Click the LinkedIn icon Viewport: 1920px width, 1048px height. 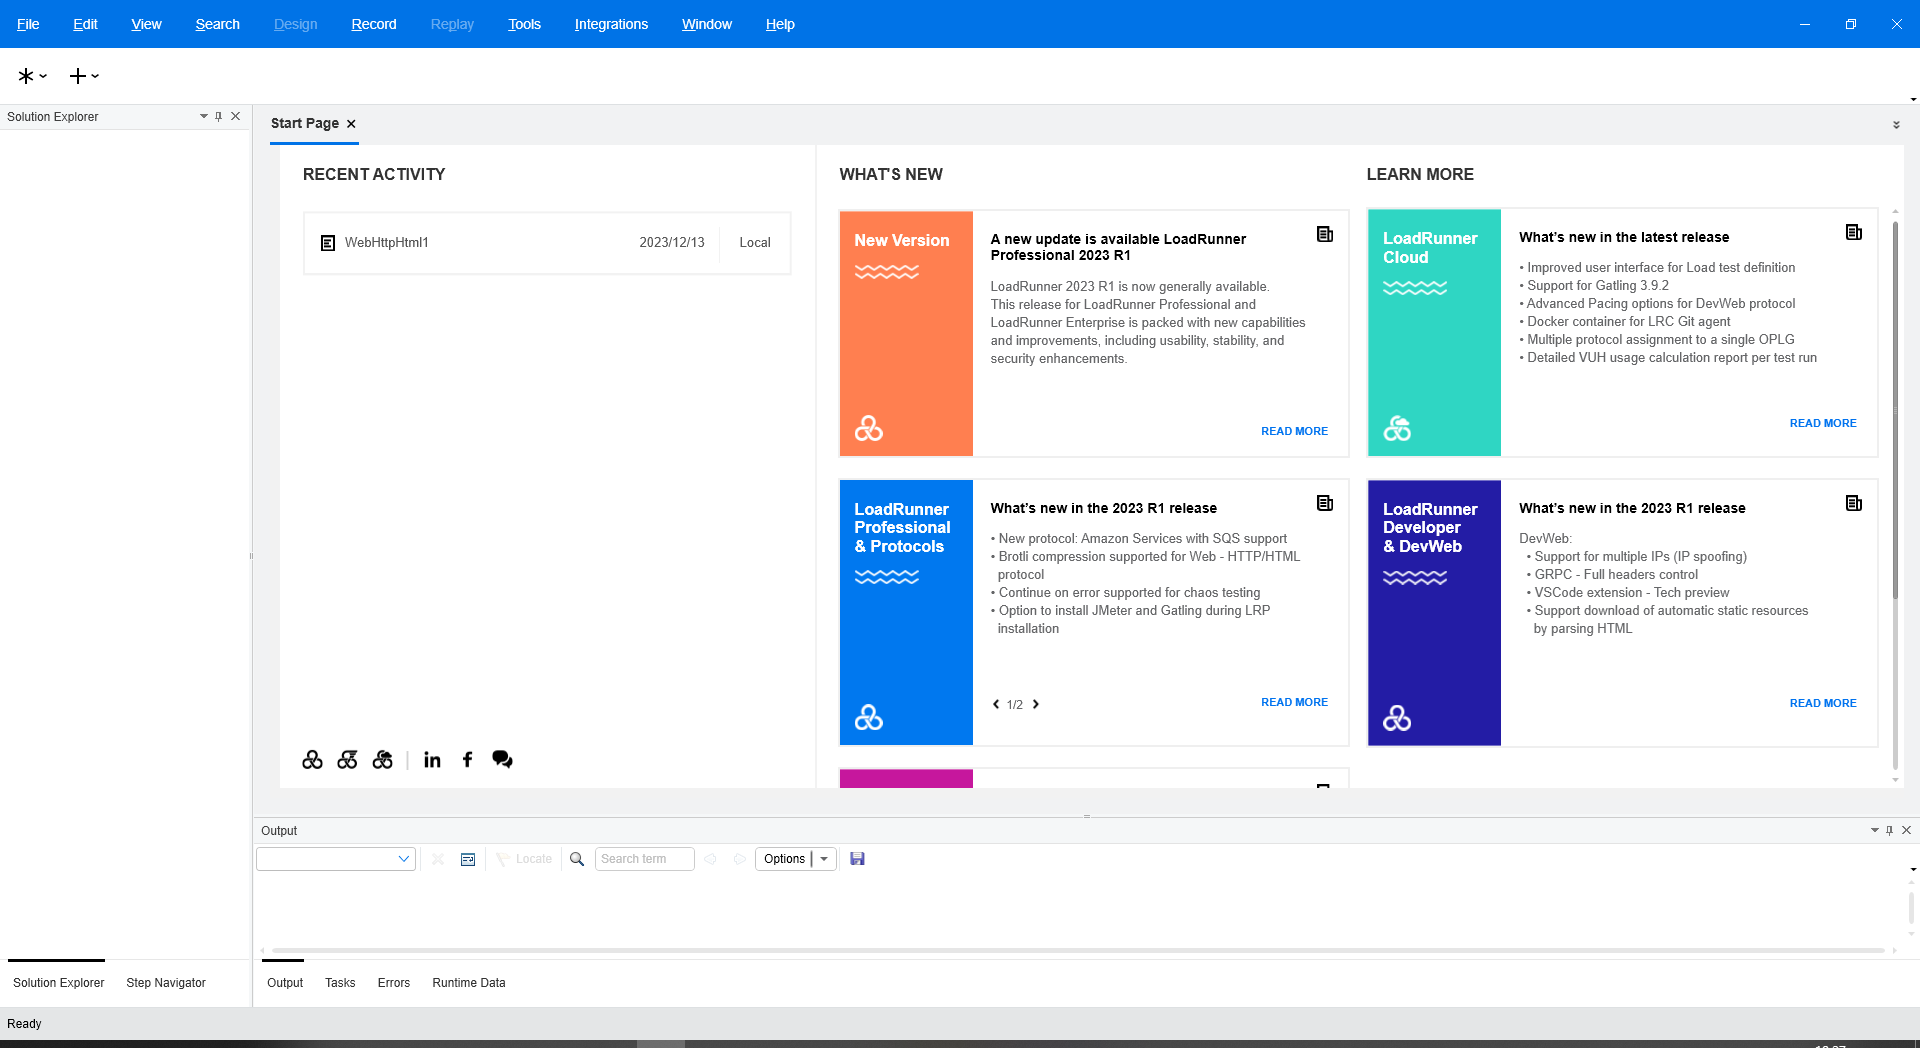[432, 760]
